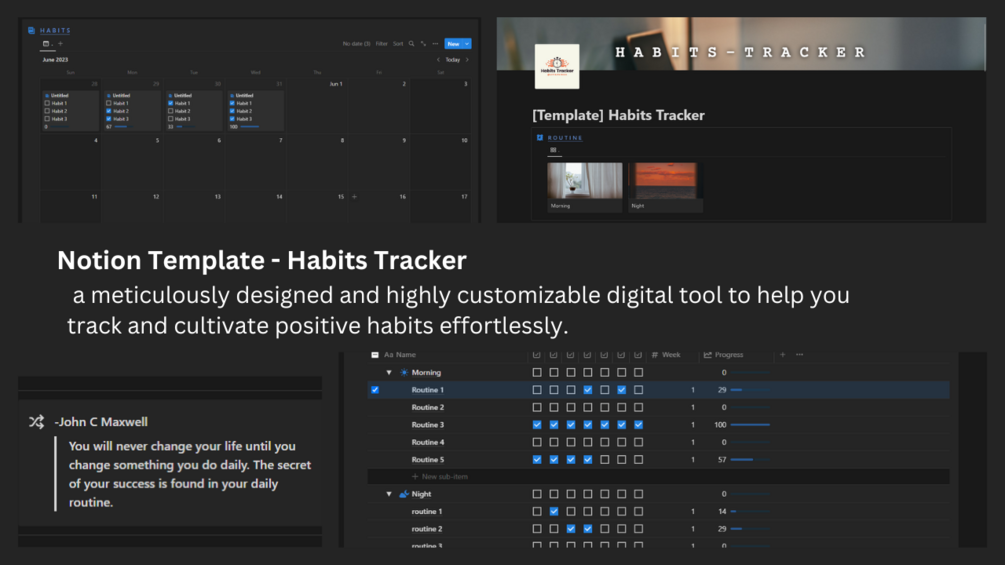Click the Progress column header
Viewport: 1005px width, 565px height.
click(724, 354)
